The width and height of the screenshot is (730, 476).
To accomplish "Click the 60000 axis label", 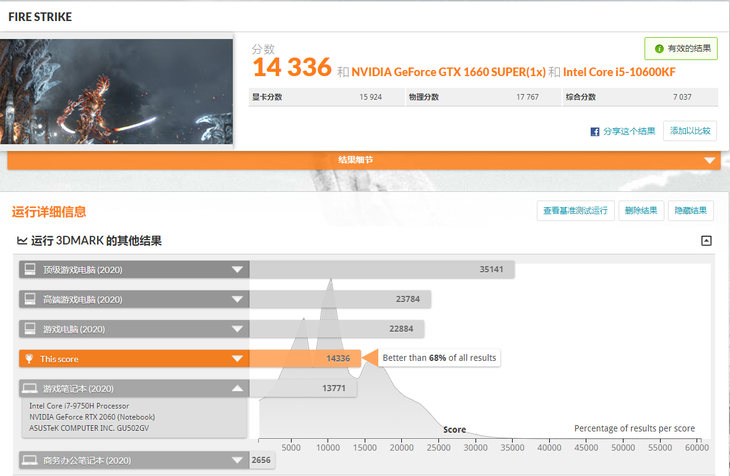I will point(696,448).
